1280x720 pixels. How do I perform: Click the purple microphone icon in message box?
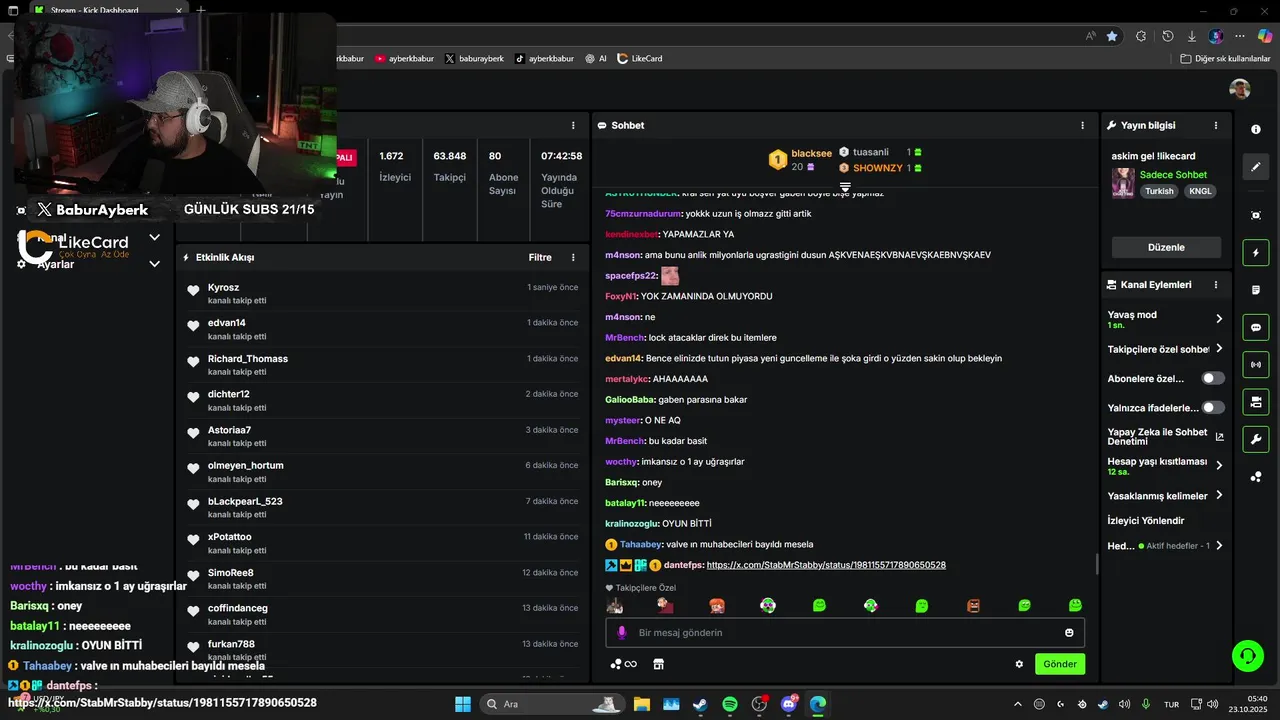(622, 632)
